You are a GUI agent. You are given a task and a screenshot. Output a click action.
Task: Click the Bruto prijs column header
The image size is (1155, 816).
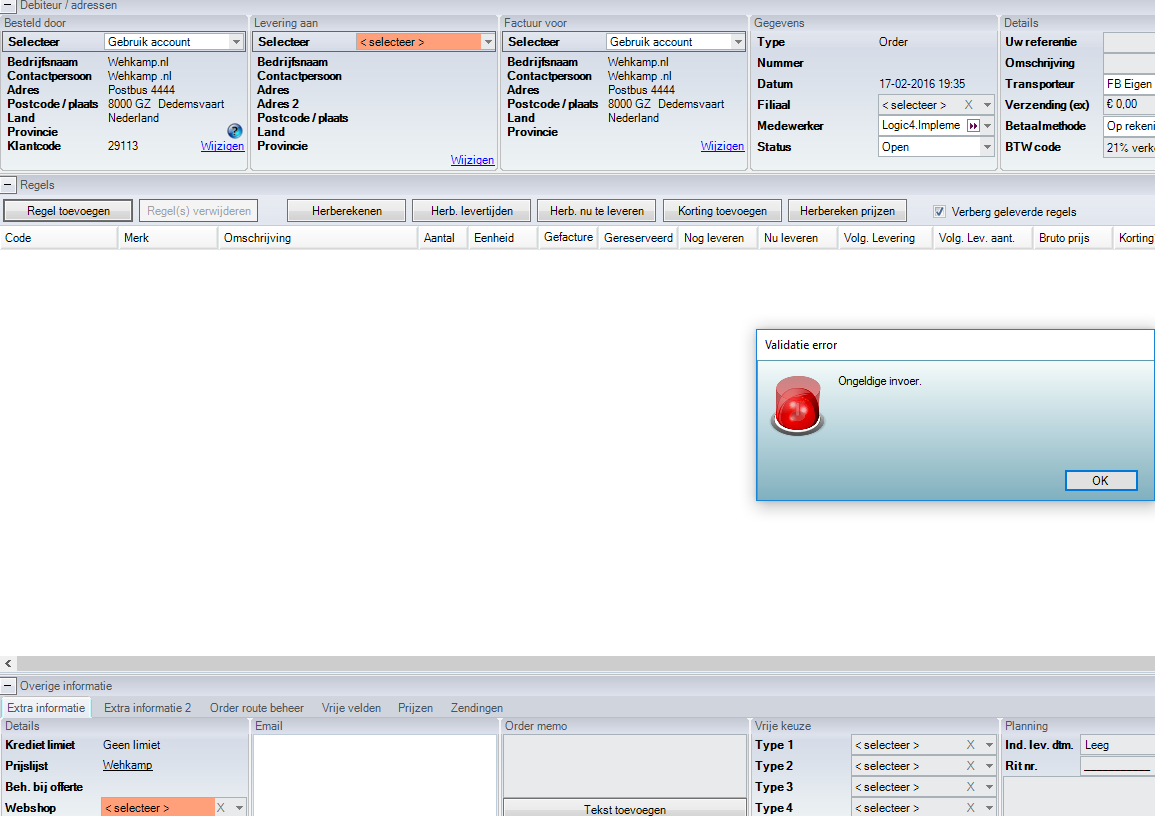point(1072,238)
